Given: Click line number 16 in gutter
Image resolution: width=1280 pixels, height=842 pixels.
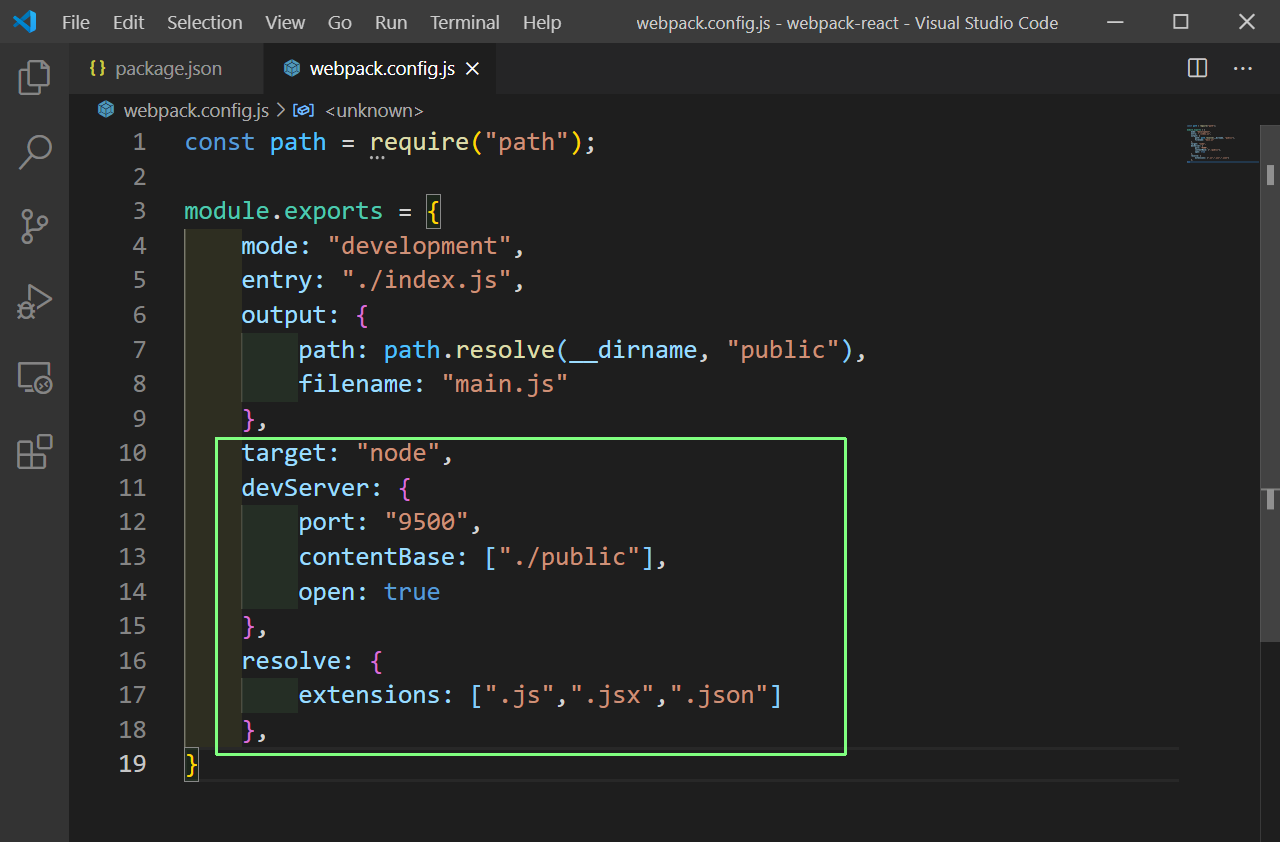Looking at the screenshot, I should 132,660.
